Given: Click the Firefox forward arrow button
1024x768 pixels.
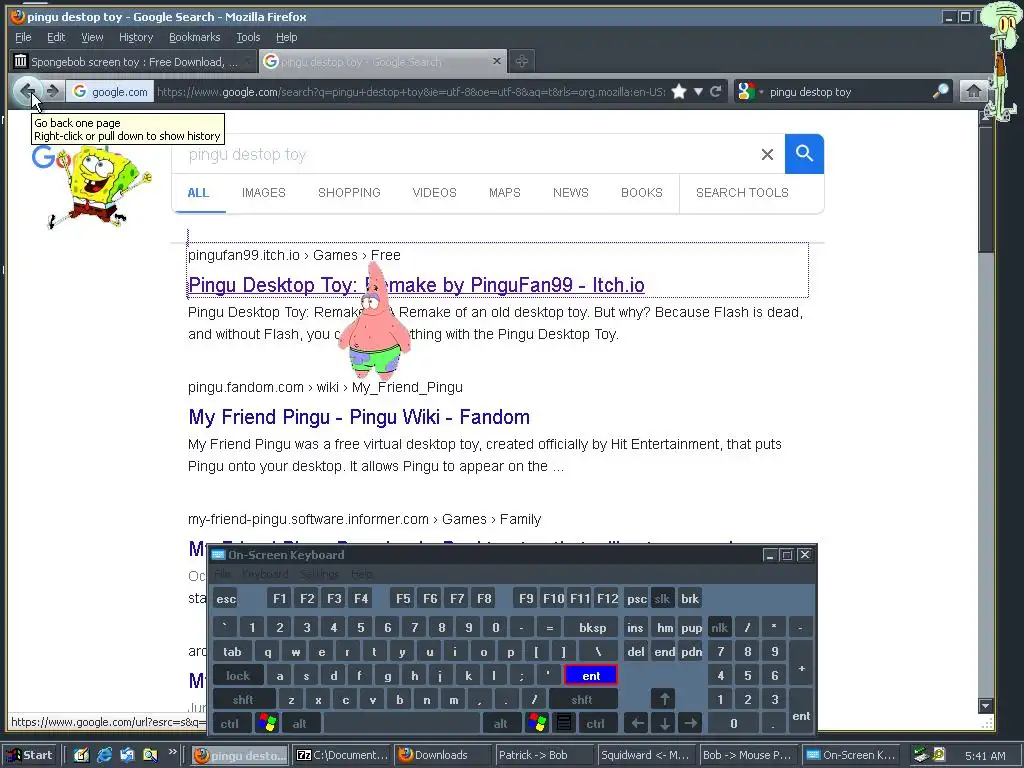Looking at the screenshot, I should [54, 91].
